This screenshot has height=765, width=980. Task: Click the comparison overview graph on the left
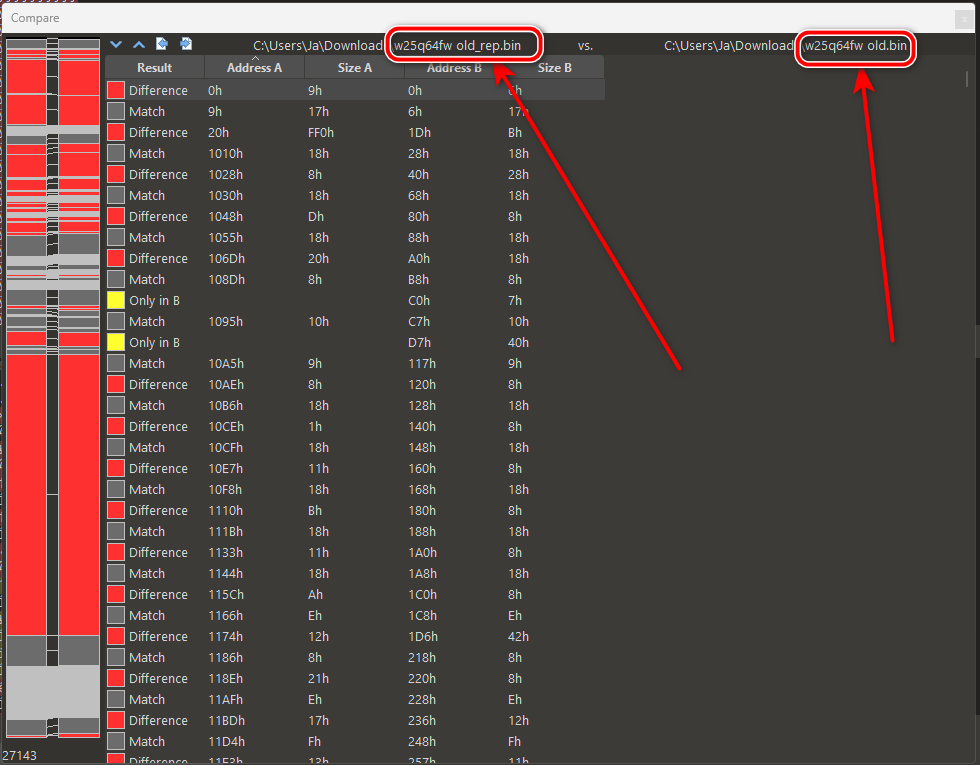click(x=52, y=388)
